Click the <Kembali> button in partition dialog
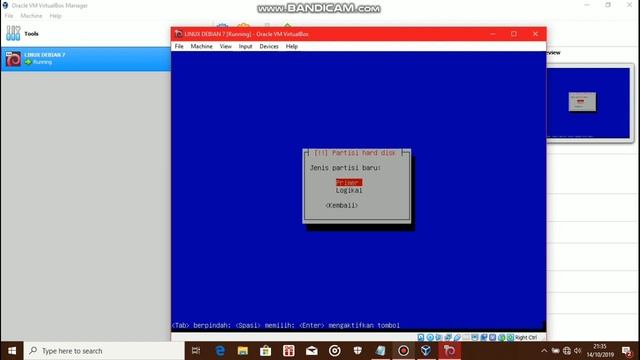640x360 pixels. pos(342,205)
